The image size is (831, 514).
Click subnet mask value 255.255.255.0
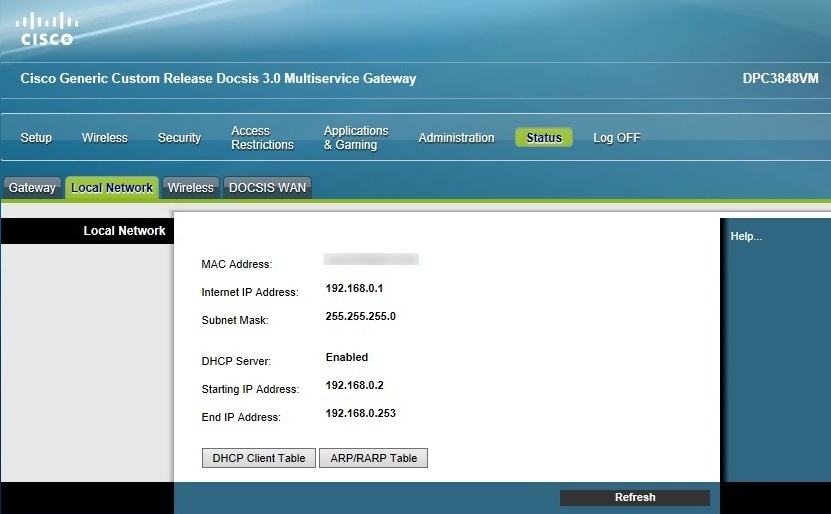point(360,316)
